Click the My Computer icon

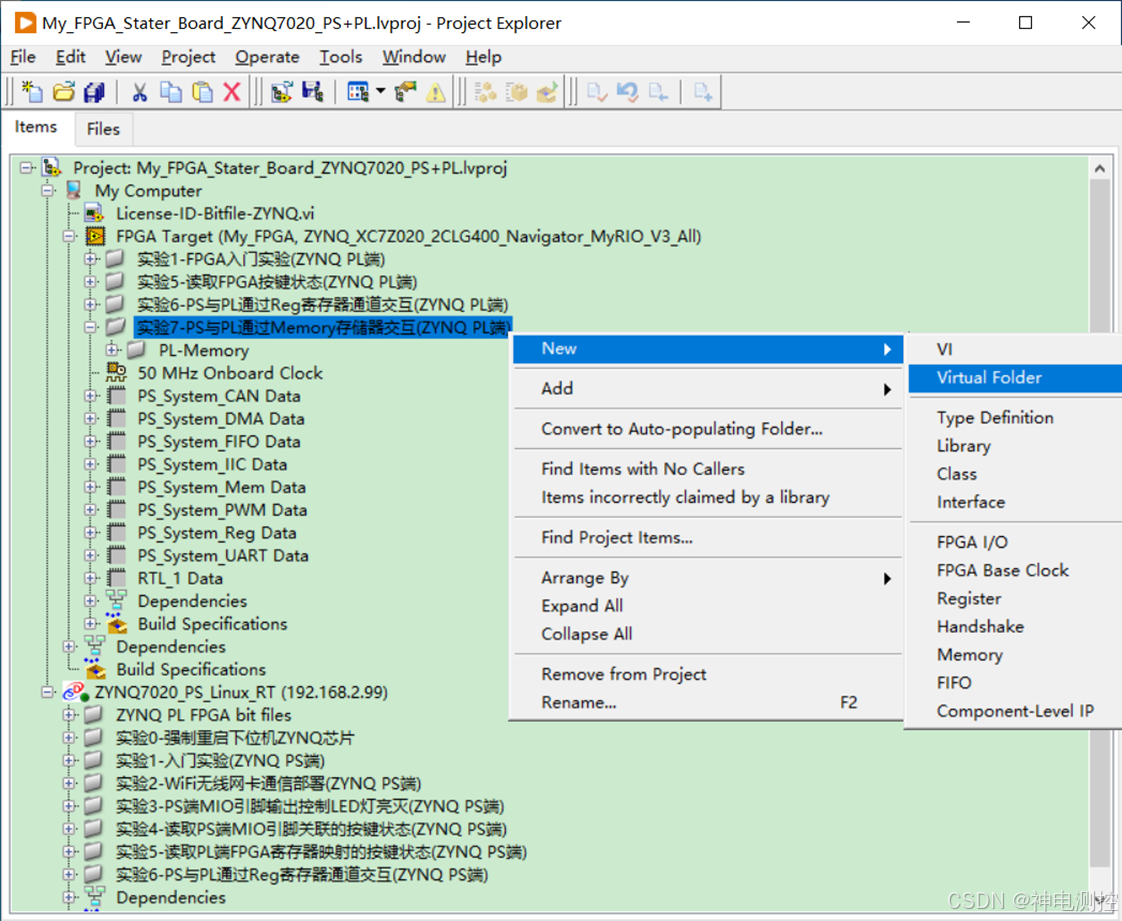tap(74, 190)
